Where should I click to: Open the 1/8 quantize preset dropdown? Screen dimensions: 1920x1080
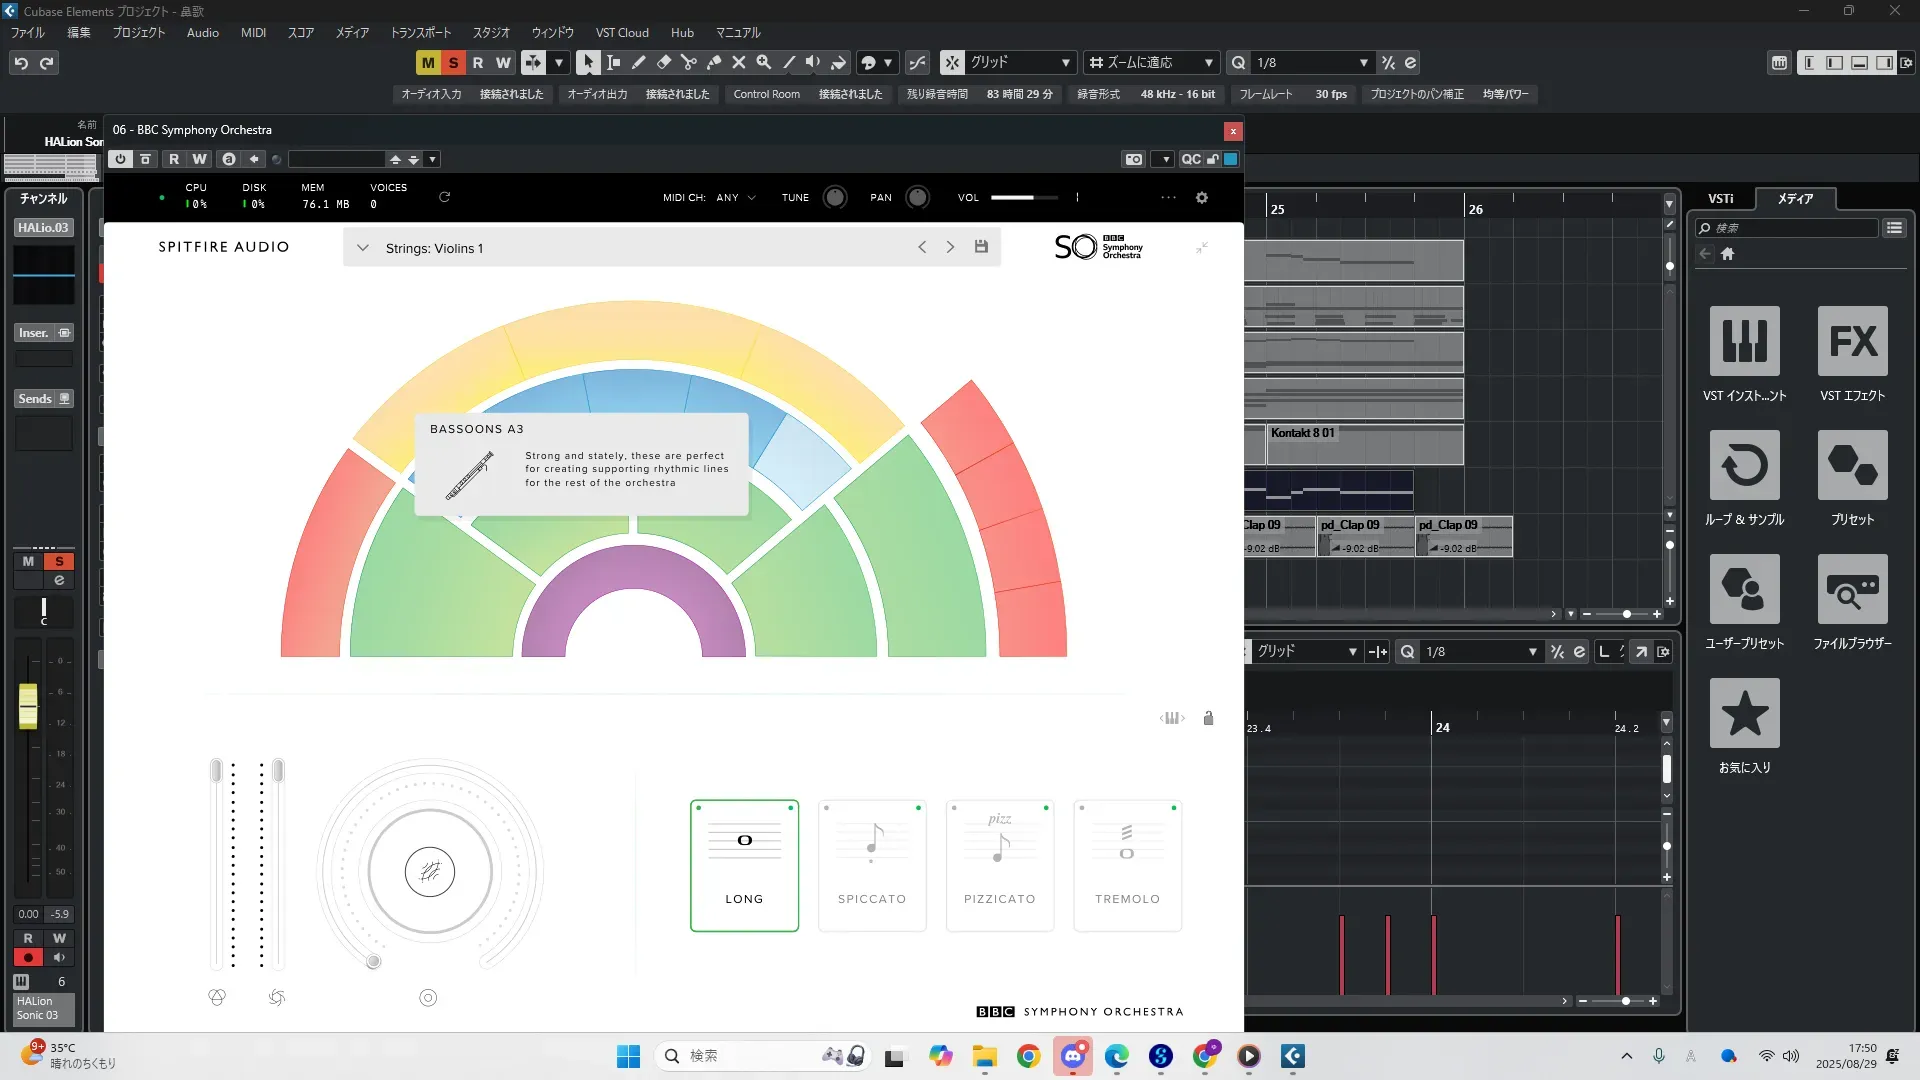1363,62
